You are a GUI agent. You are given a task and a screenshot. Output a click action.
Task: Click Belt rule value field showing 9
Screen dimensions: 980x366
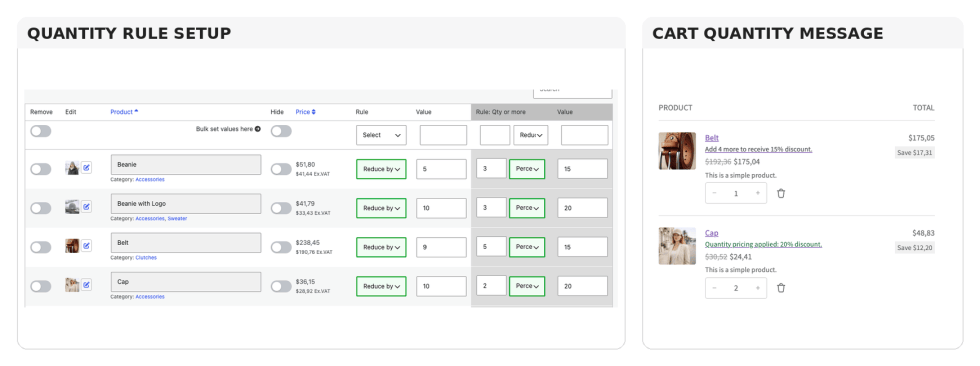pyautogui.click(x=441, y=247)
